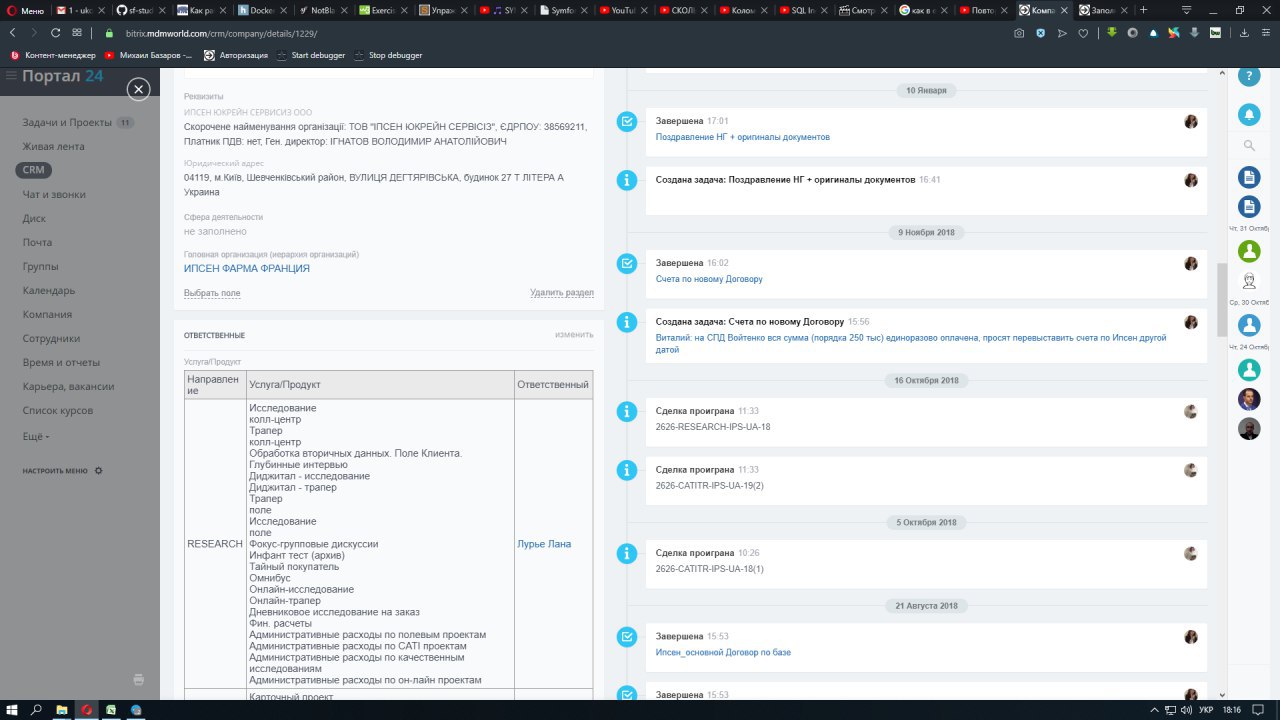The width and height of the screenshot is (1280, 720).
Task: Expand the Ещё menu dropdown
Action: pyautogui.click(x=36, y=437)
